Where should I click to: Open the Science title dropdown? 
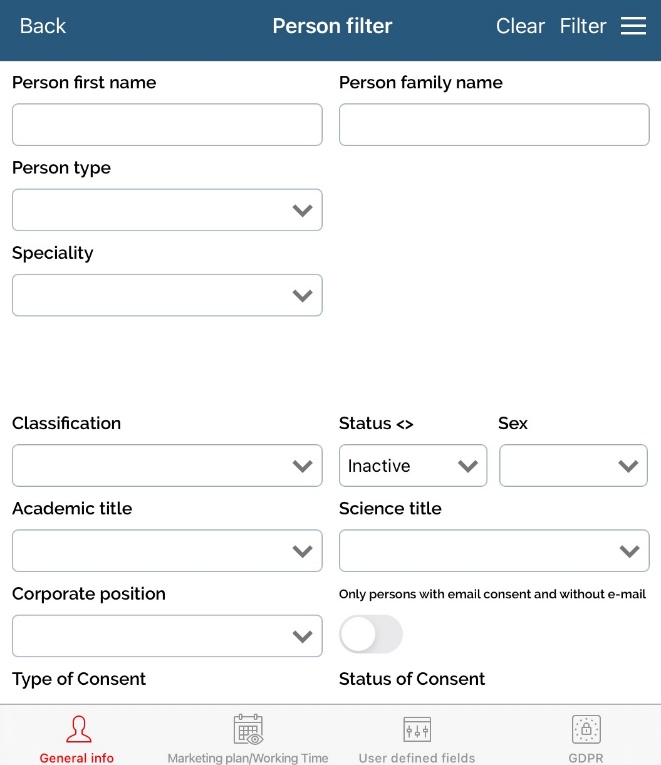pyautogui.click(x=494, y=551)
